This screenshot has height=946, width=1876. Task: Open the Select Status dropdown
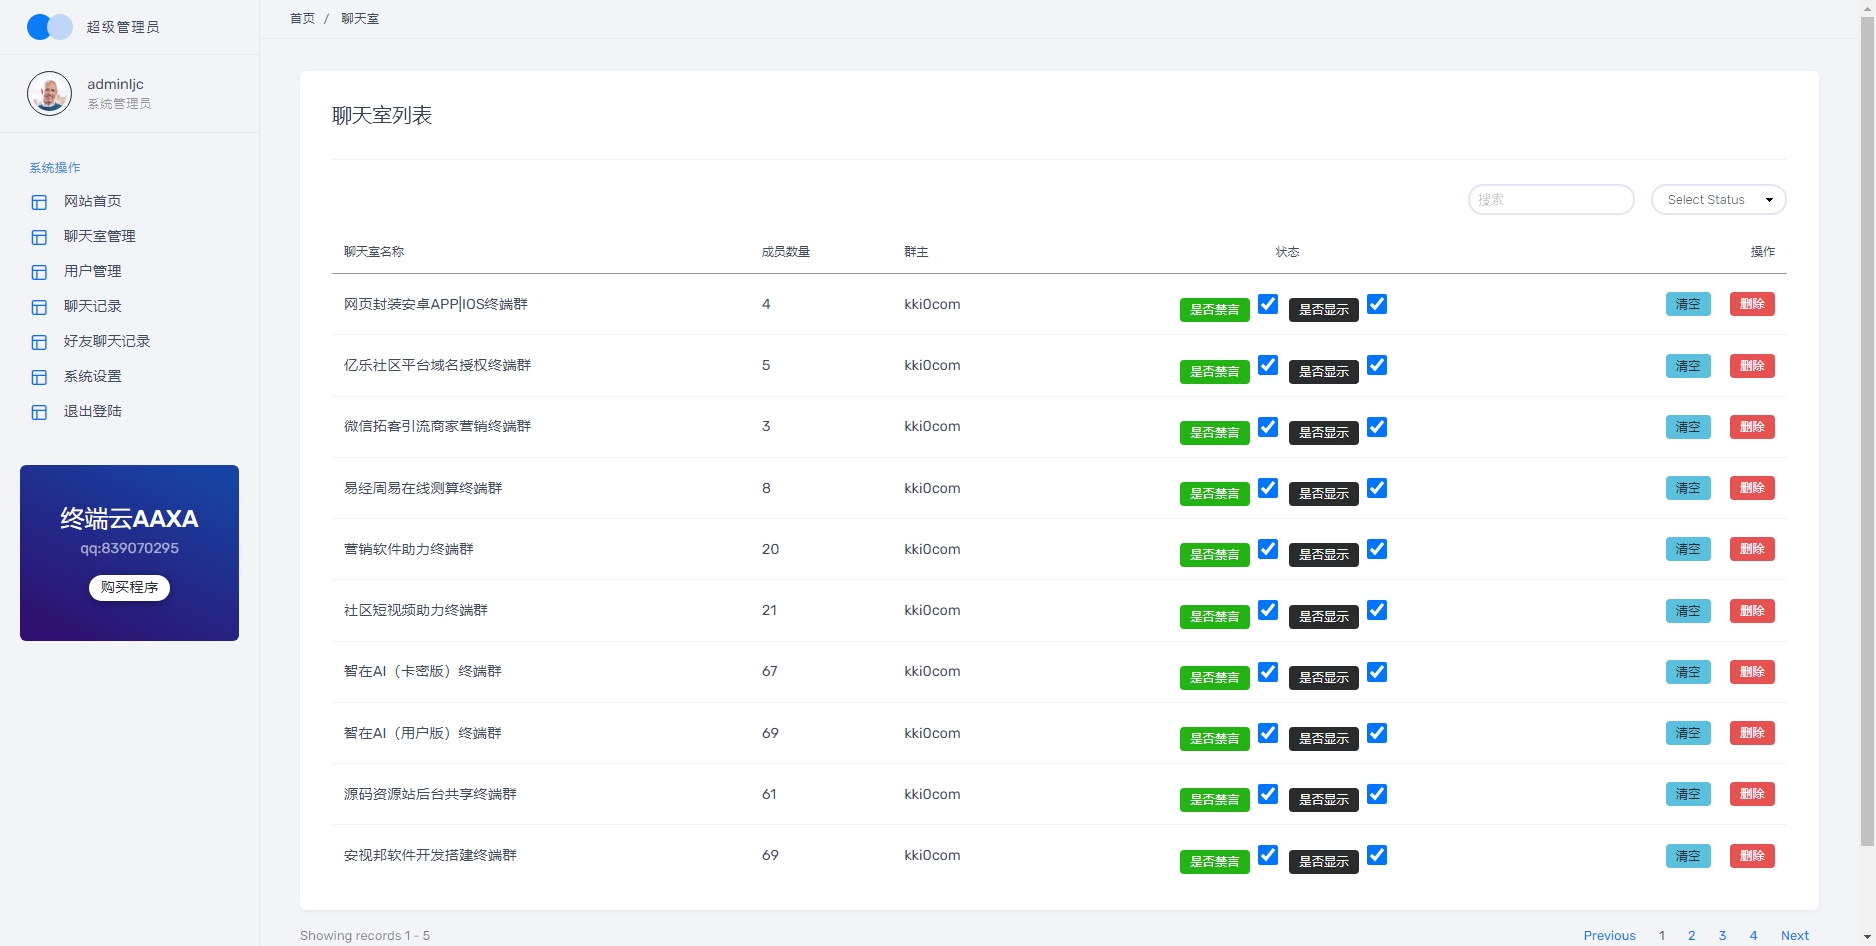click(1718, 200)
